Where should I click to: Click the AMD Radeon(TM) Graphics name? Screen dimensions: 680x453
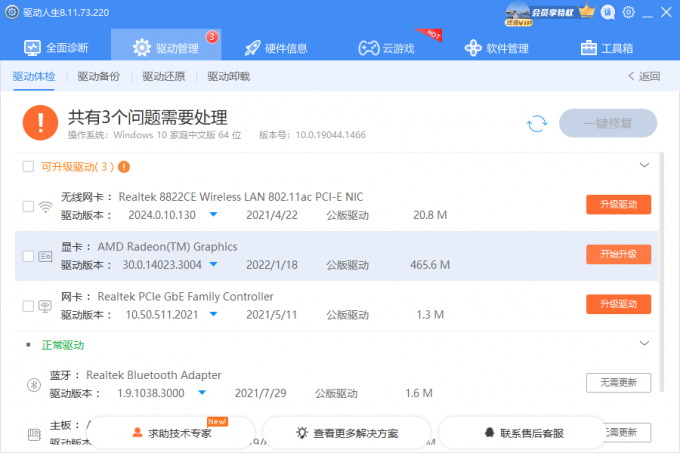tap(167, 247)
